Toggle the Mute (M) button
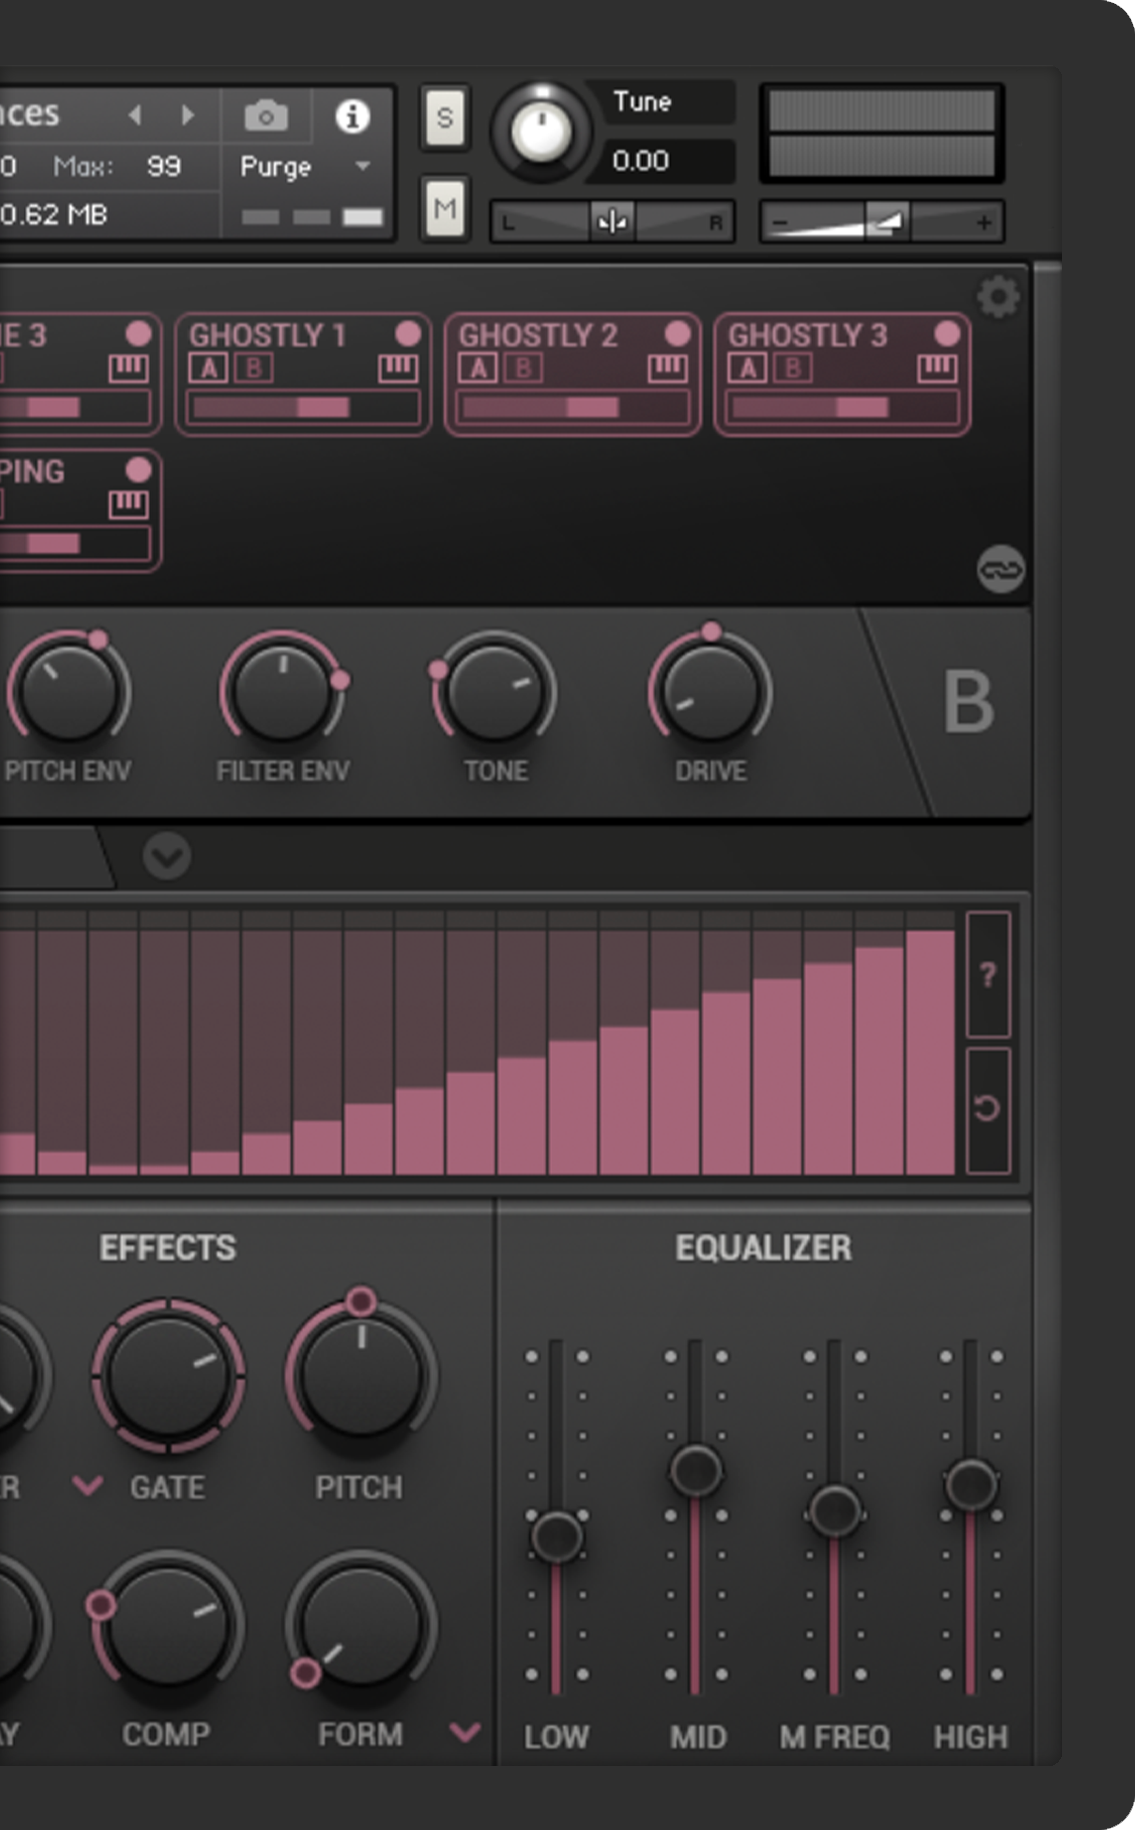Viewport: 1135px width, 1830px height. point(445,208)
